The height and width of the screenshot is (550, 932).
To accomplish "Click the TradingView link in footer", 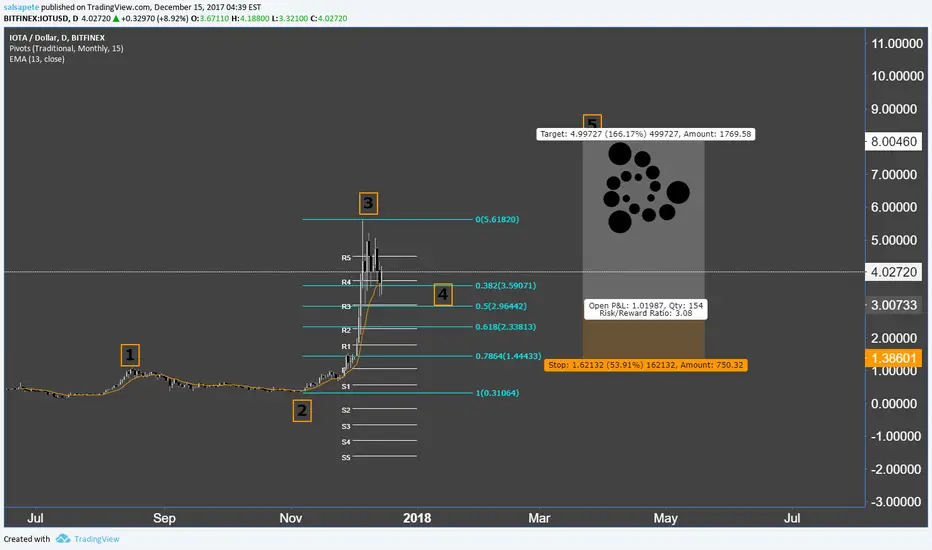I will coord(96,539).
